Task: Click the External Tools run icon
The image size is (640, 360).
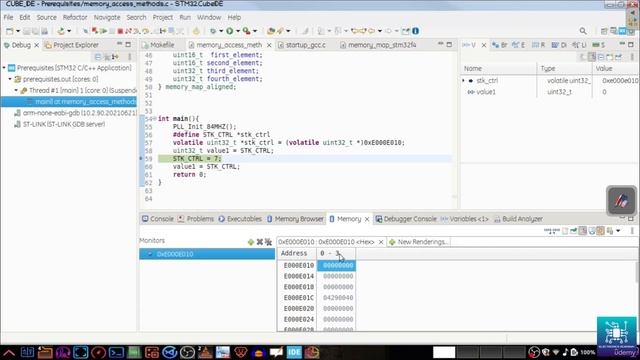Action: click(x=247, y=31)
